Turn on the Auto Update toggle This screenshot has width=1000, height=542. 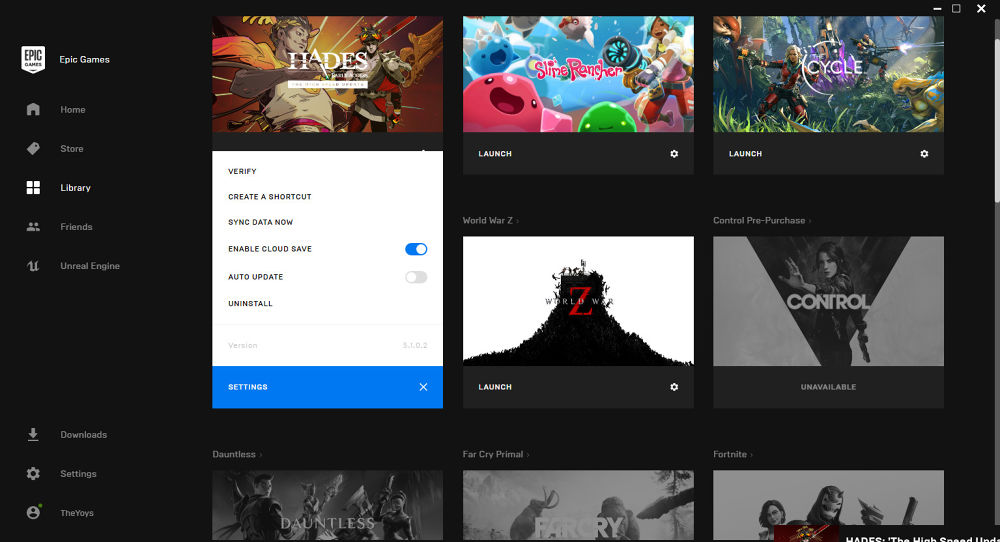click(x=416, y=277)
